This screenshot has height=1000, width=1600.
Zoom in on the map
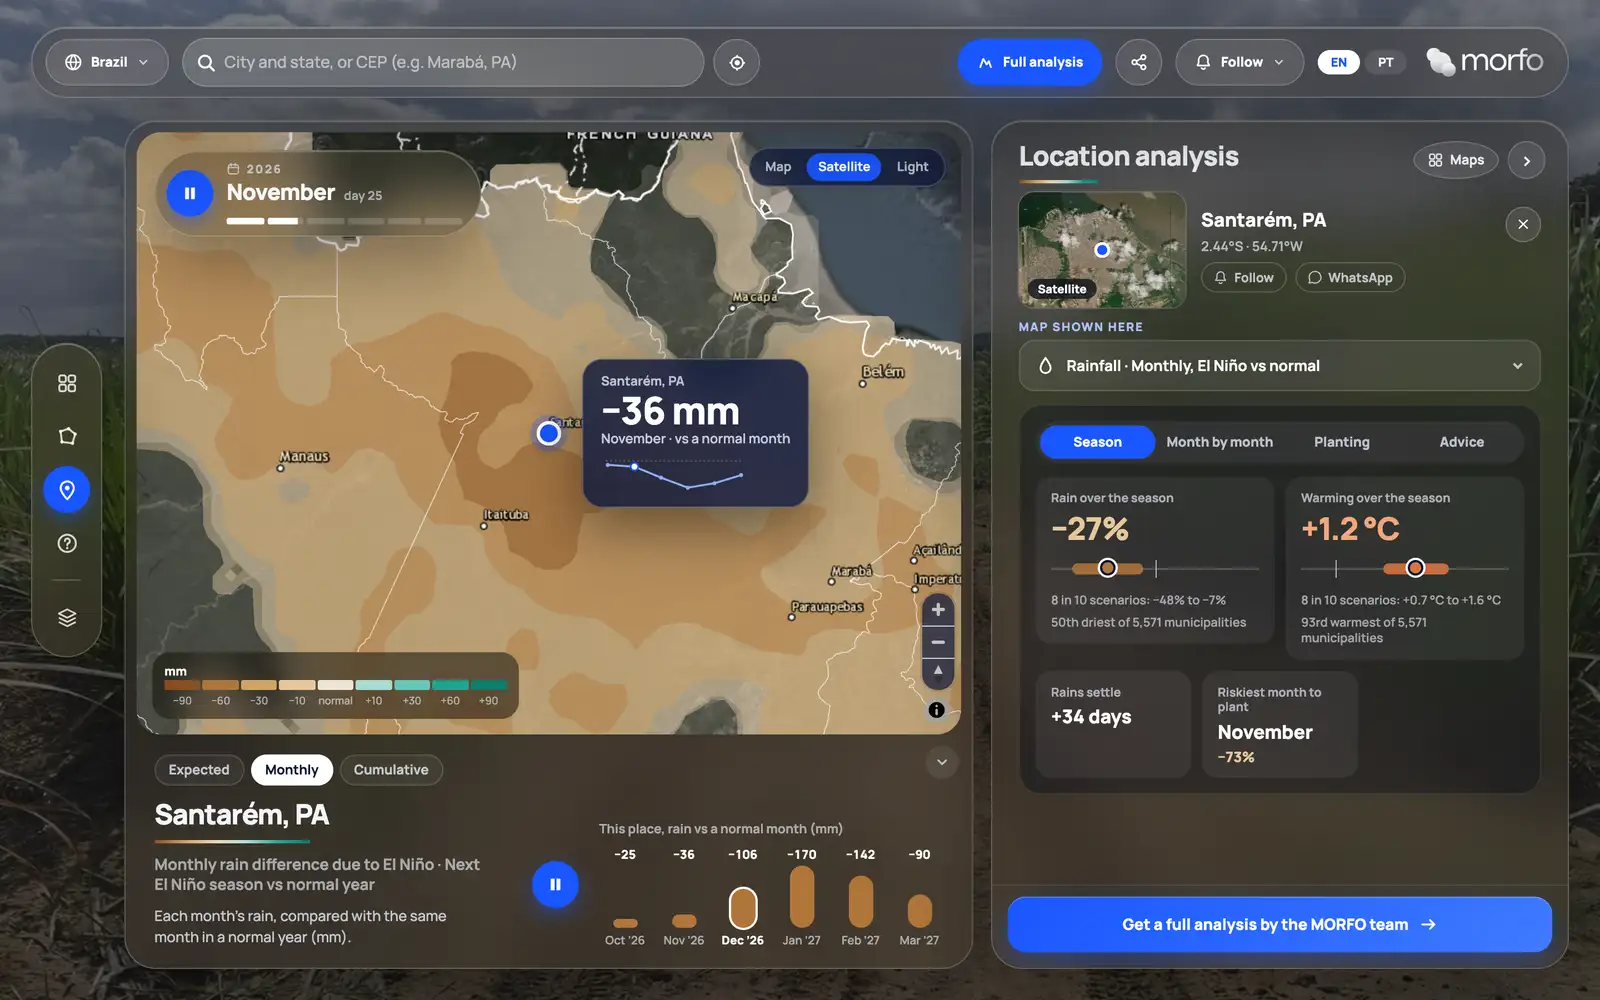938,610
